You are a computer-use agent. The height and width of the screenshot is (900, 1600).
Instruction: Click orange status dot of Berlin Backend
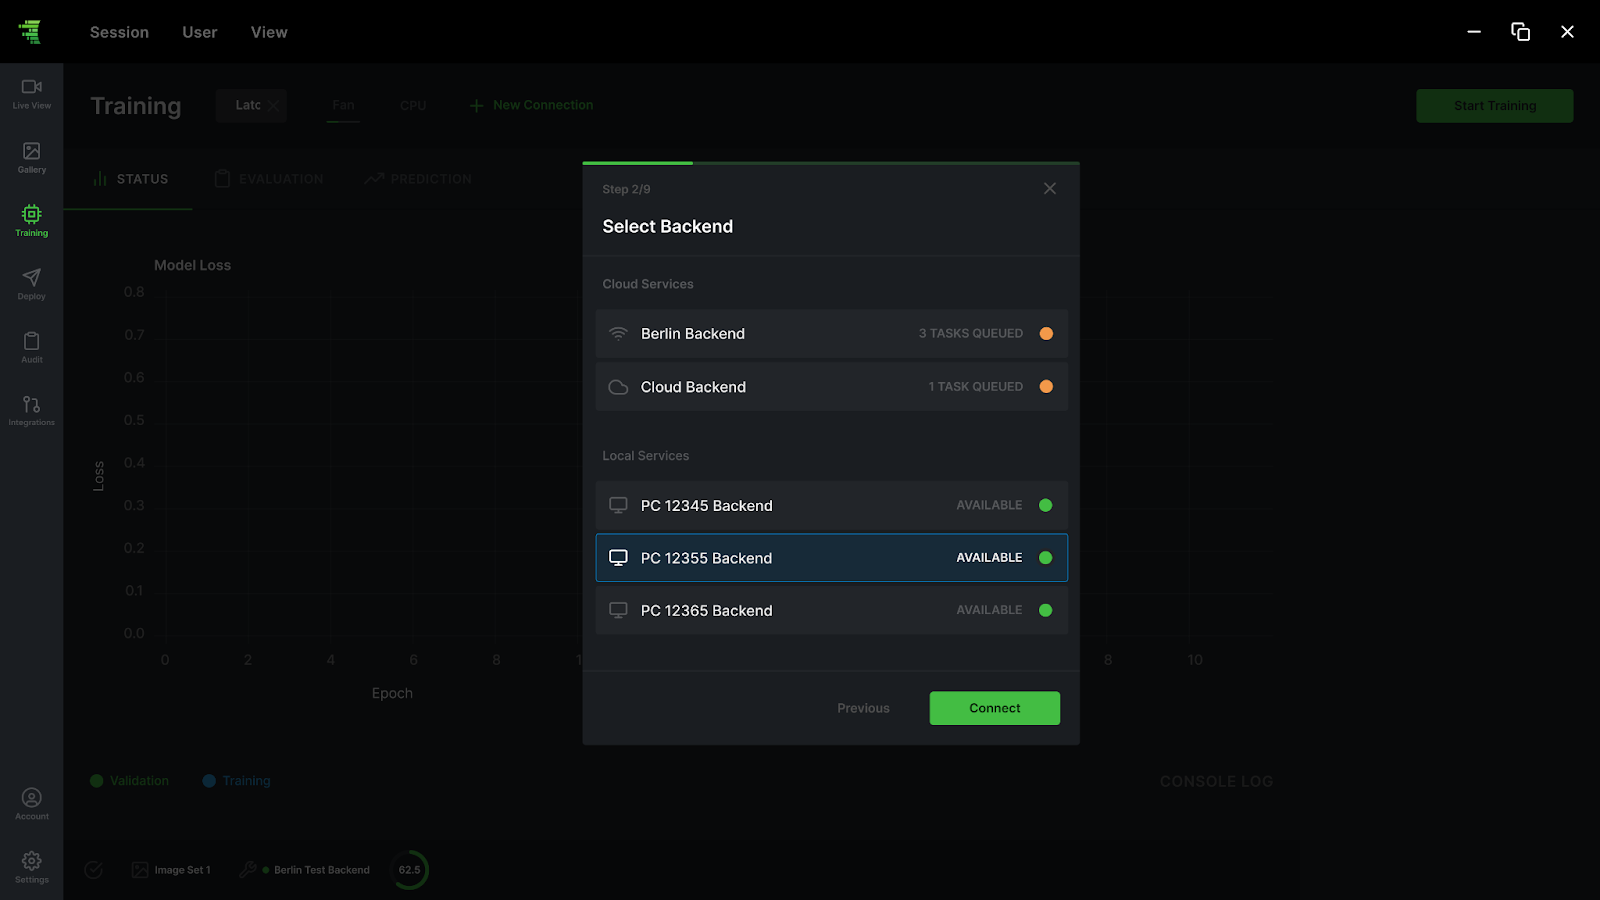click(x=1046, y=333)
